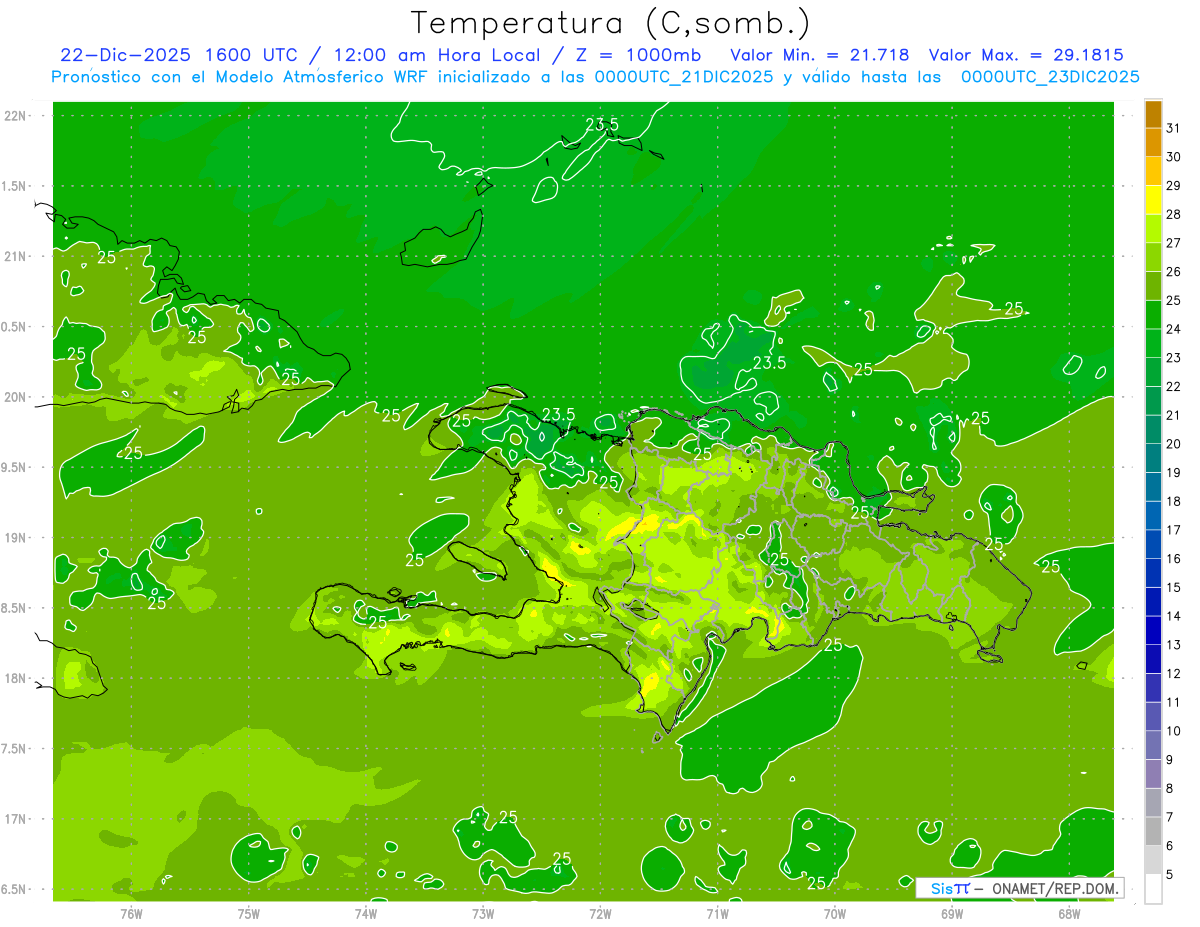Click the '19N' latitude axis label
The width and height of the screenshot is (1200, 927).
15,538
